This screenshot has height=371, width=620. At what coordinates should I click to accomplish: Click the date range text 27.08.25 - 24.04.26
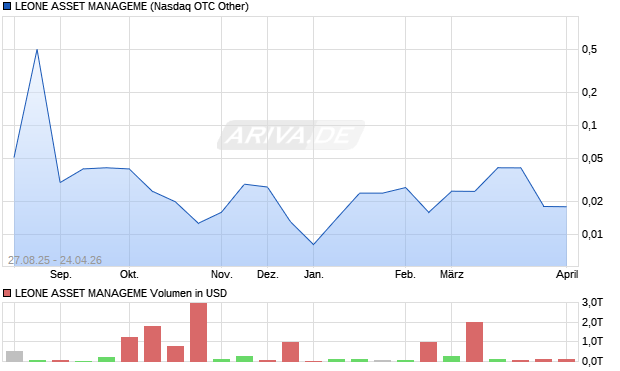pyautogui.click(x=55, y=260)
